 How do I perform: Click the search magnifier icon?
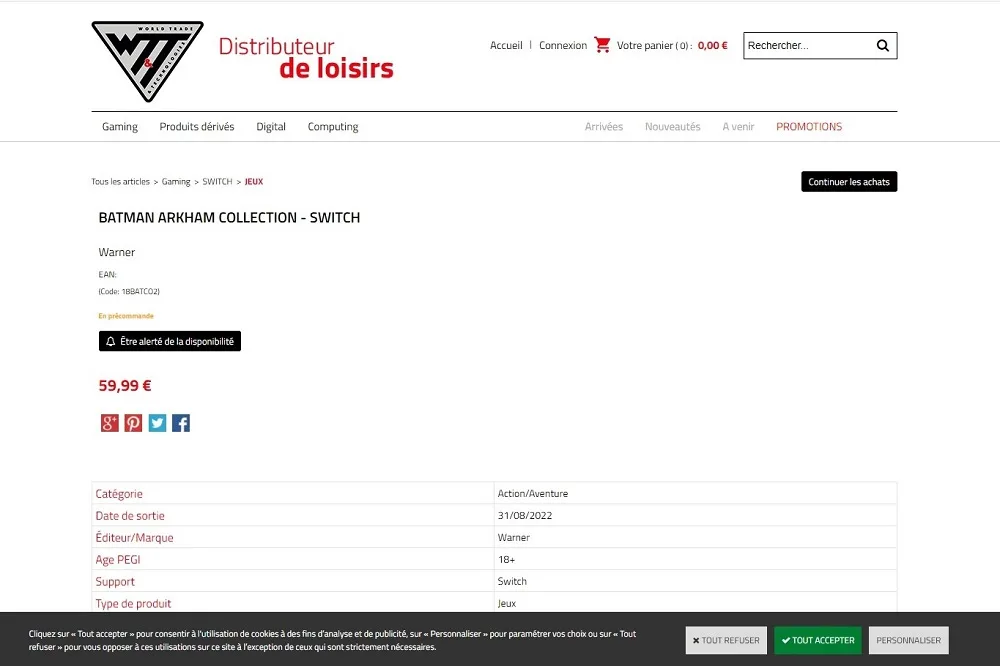tap(883, 45)
